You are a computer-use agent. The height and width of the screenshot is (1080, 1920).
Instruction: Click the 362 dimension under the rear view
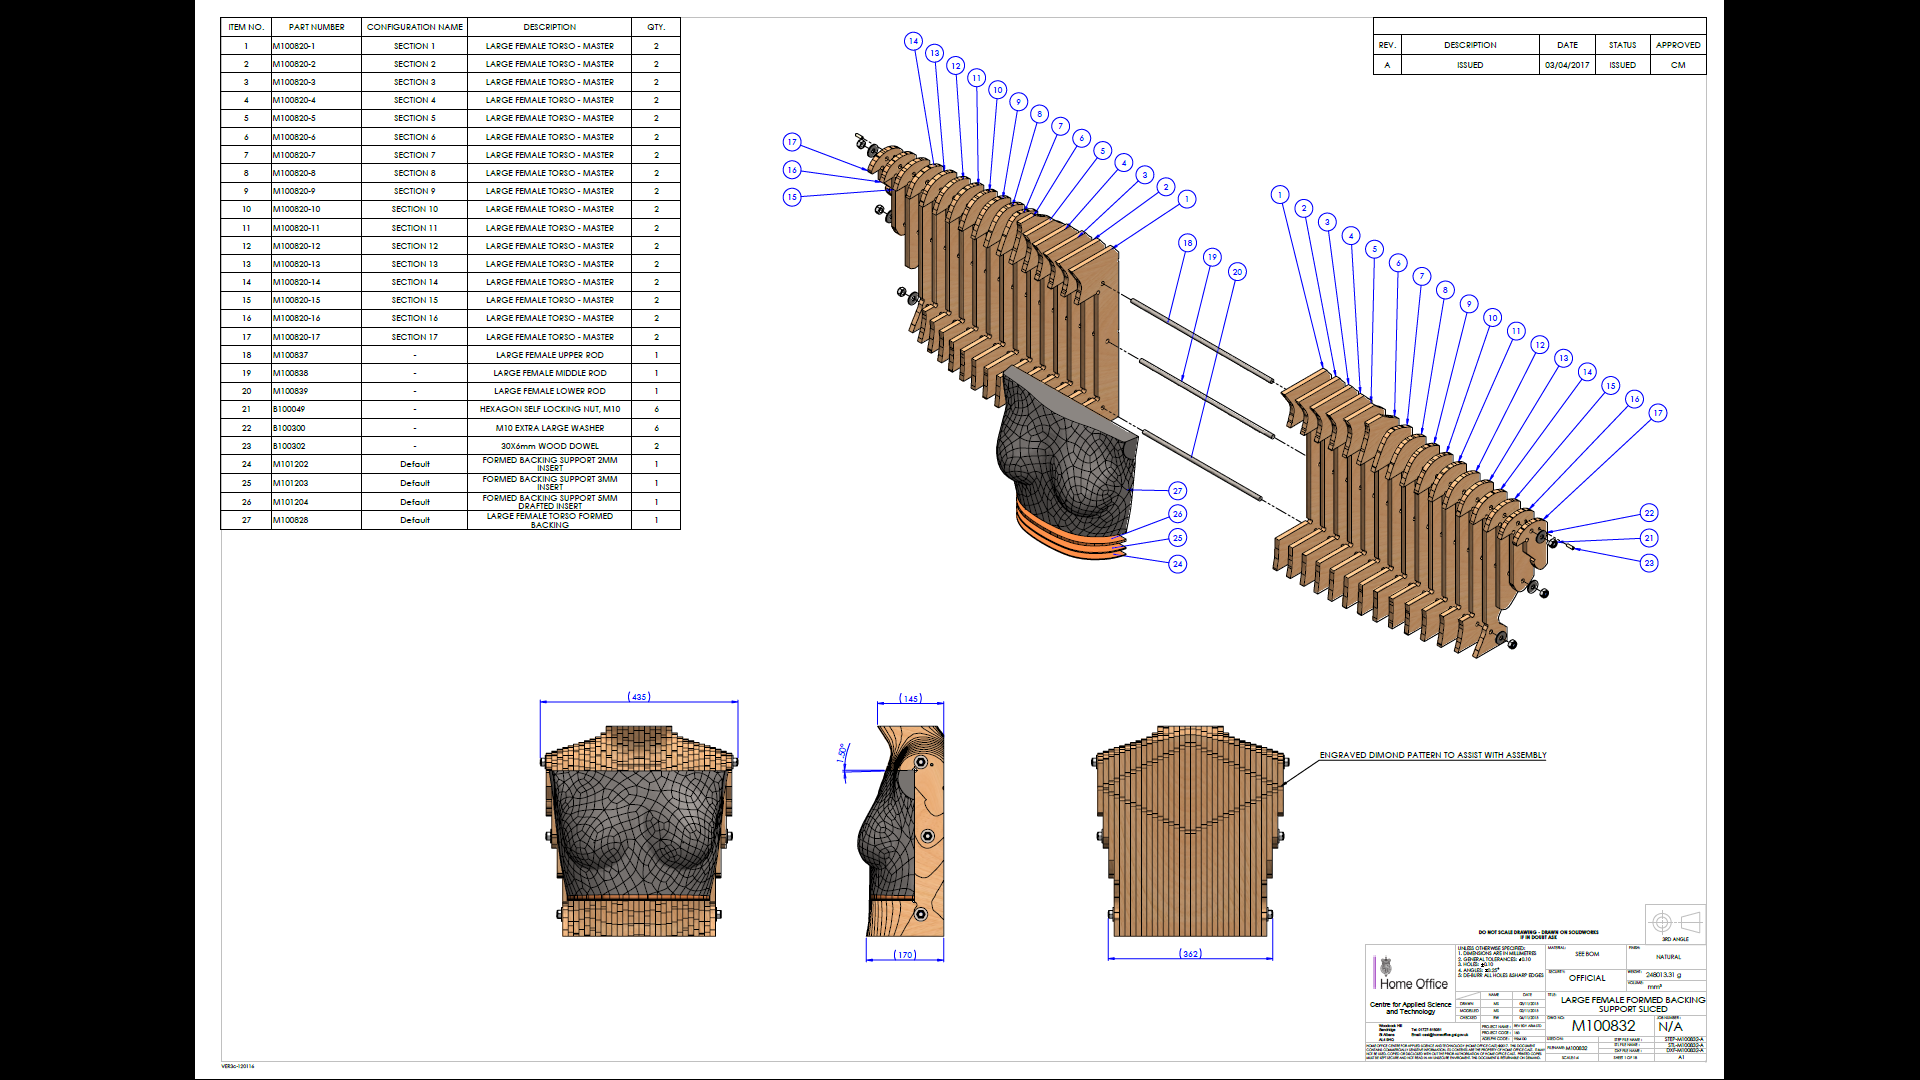click(1190, 954)
